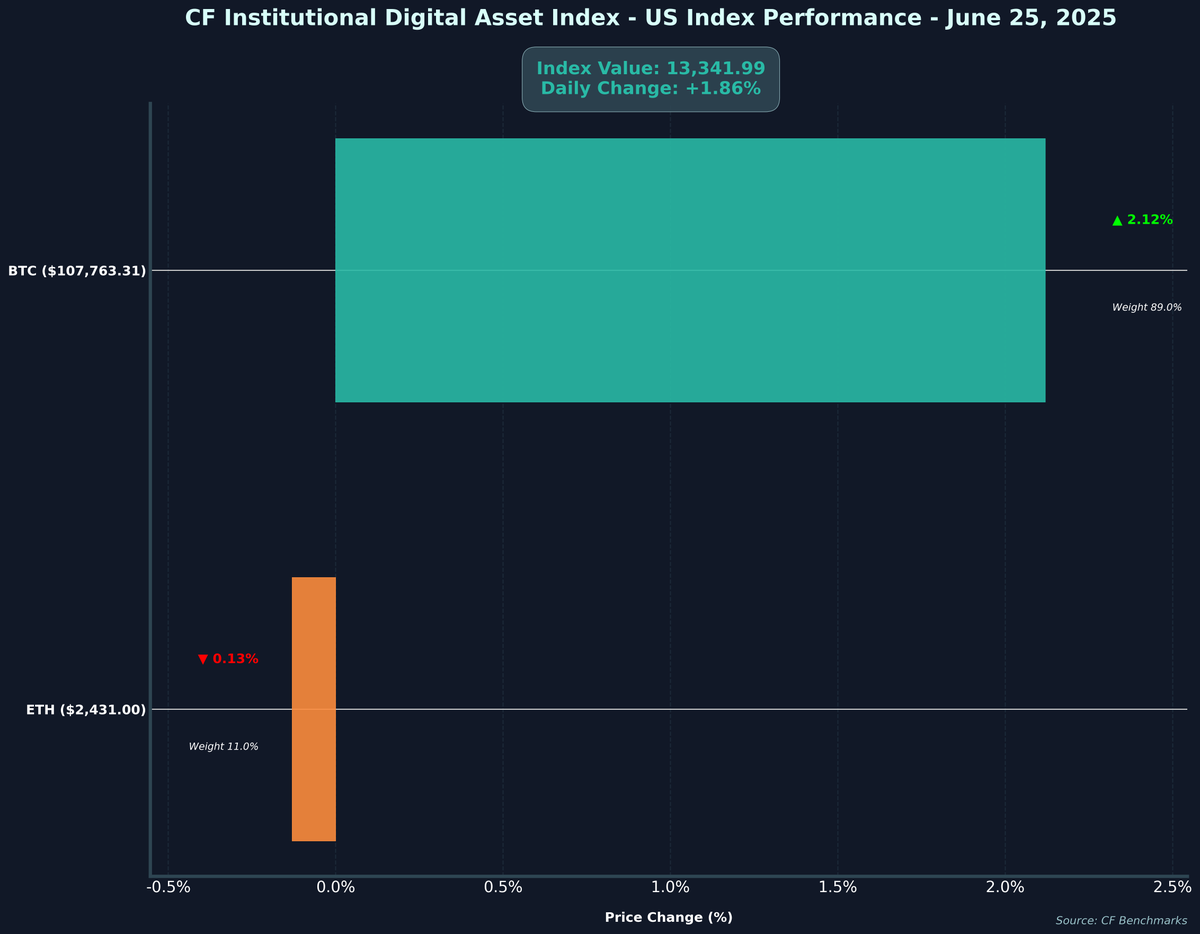Click the Daily Change +1.86% text
1200x934 pixels.
[x=650, y=88]
